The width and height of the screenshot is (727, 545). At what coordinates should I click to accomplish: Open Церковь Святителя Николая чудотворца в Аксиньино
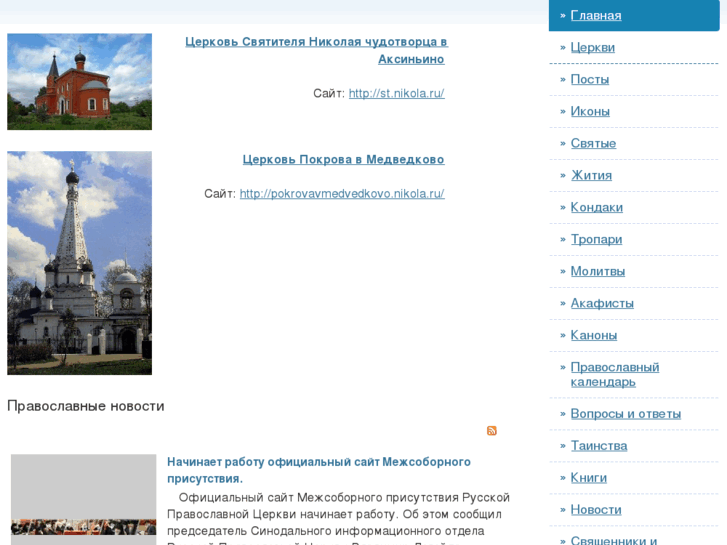[x=317, y=51]
